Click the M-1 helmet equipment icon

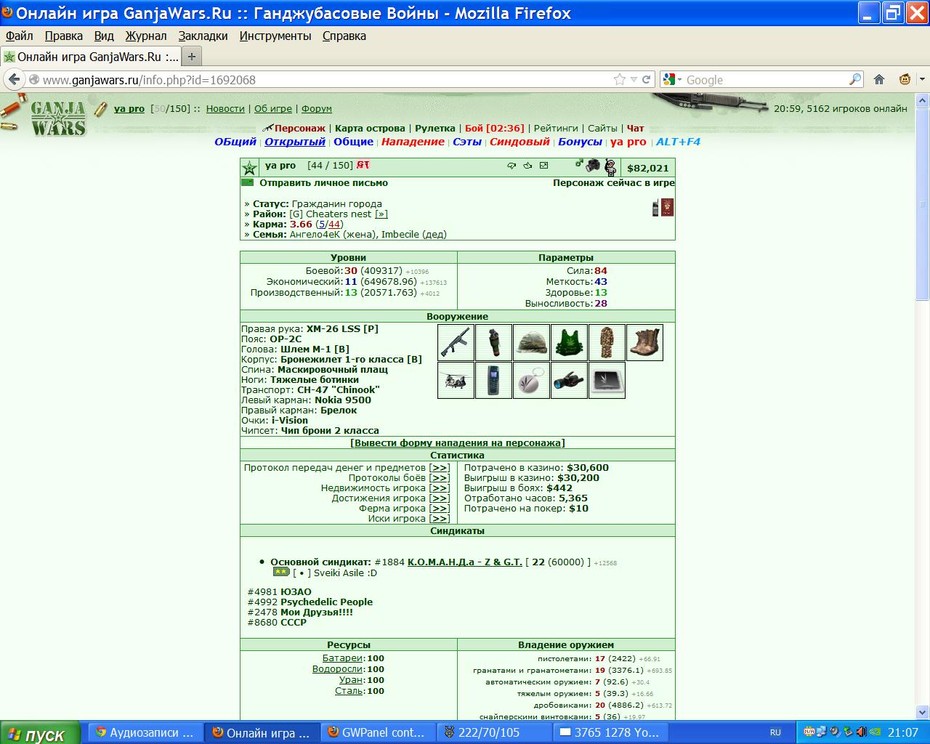coord(531,342)
